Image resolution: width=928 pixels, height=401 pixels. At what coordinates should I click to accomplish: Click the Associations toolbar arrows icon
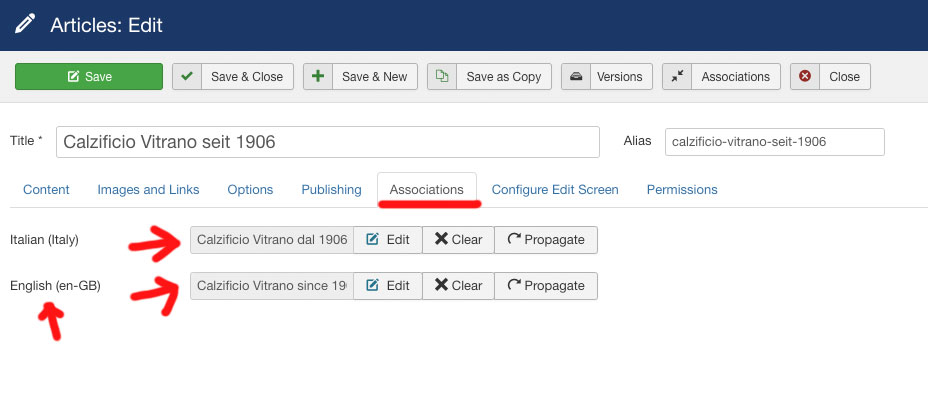click(677, 77)
